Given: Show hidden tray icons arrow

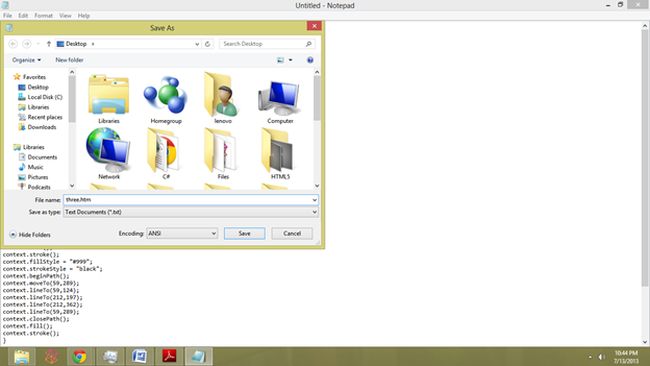Looking at the screenshot, I should [590, 357].
